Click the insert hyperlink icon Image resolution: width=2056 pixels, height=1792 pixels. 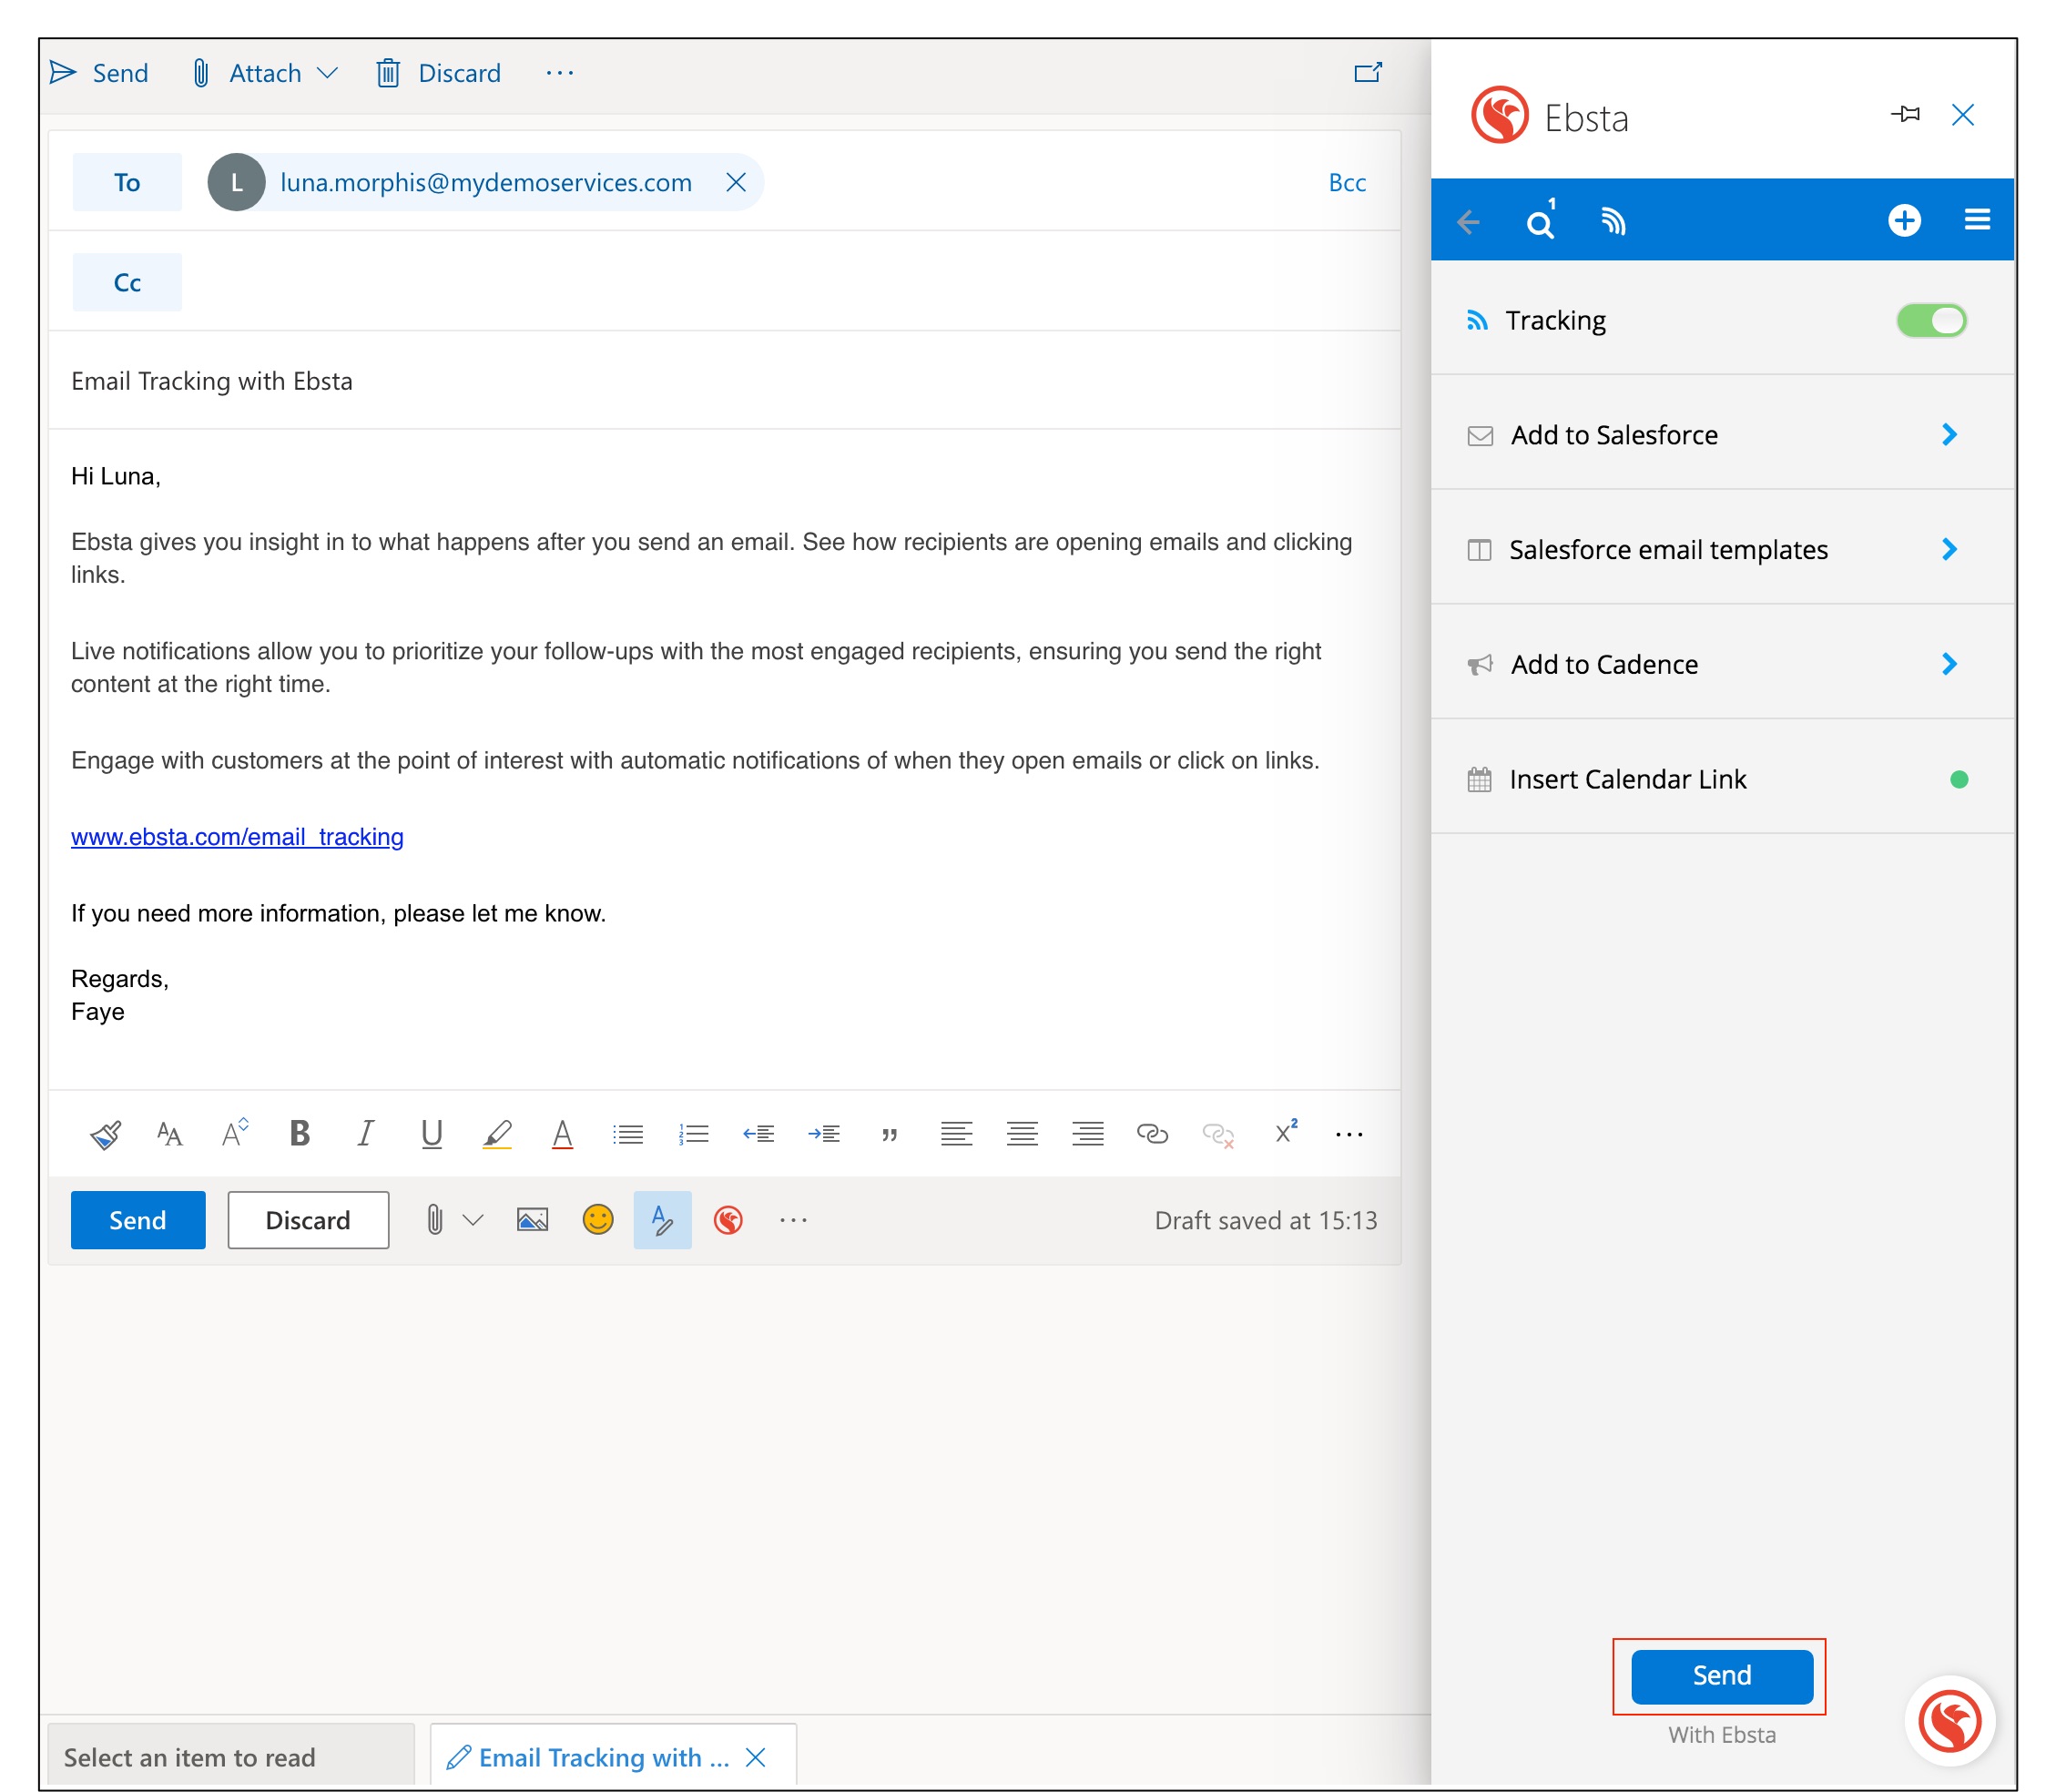[x=1152, y=1134]
